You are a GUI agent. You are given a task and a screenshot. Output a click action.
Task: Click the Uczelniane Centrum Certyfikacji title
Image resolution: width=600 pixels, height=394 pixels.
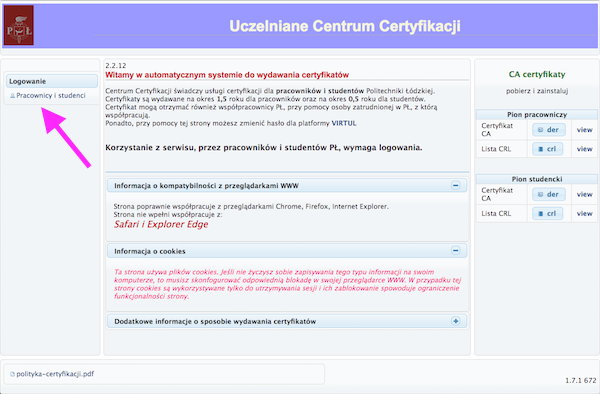pos(345,26)
